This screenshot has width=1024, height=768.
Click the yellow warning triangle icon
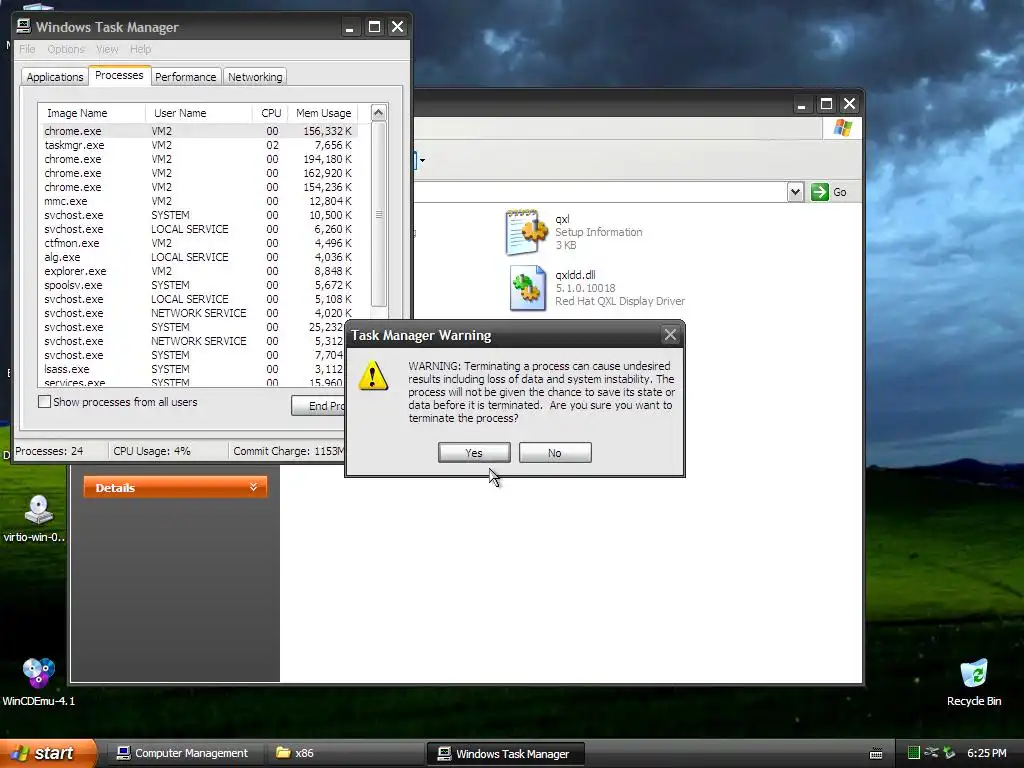(373, 376)
